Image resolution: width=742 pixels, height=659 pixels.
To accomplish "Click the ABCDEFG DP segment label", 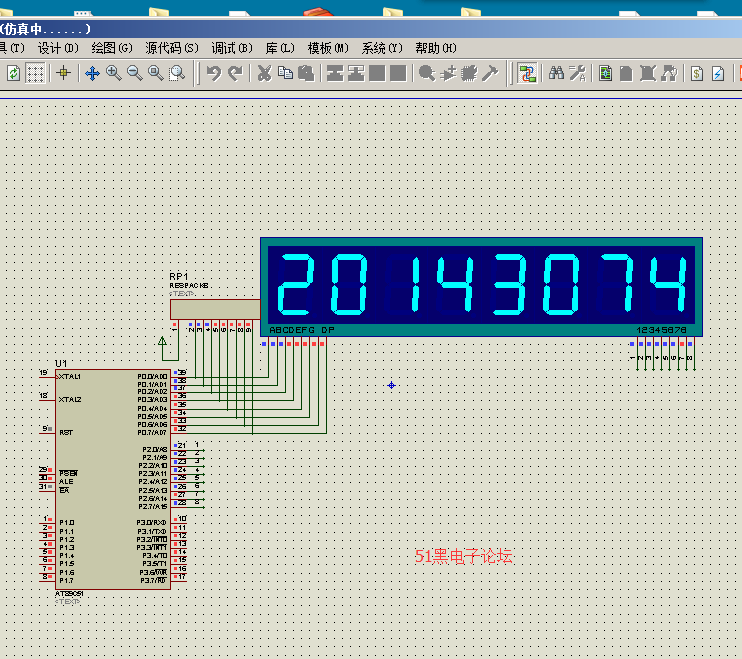I will (301, 330).
